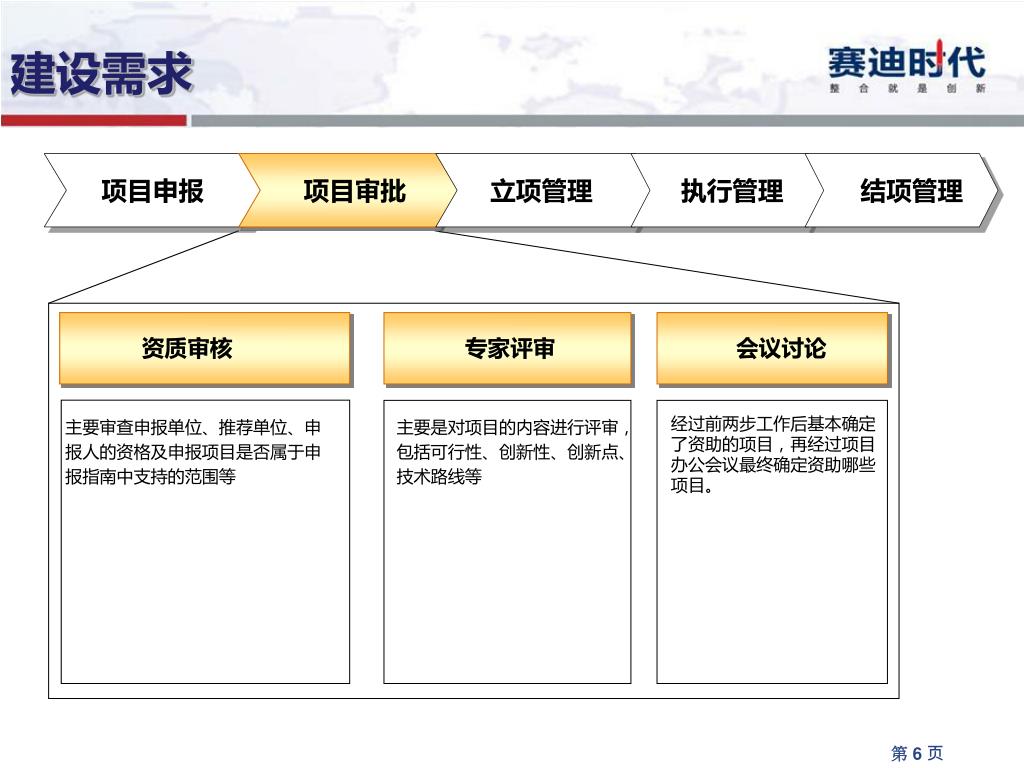Click the page number 第 6 页
1024x768 pixels.
pyautogui.click(x=918, y=753)
